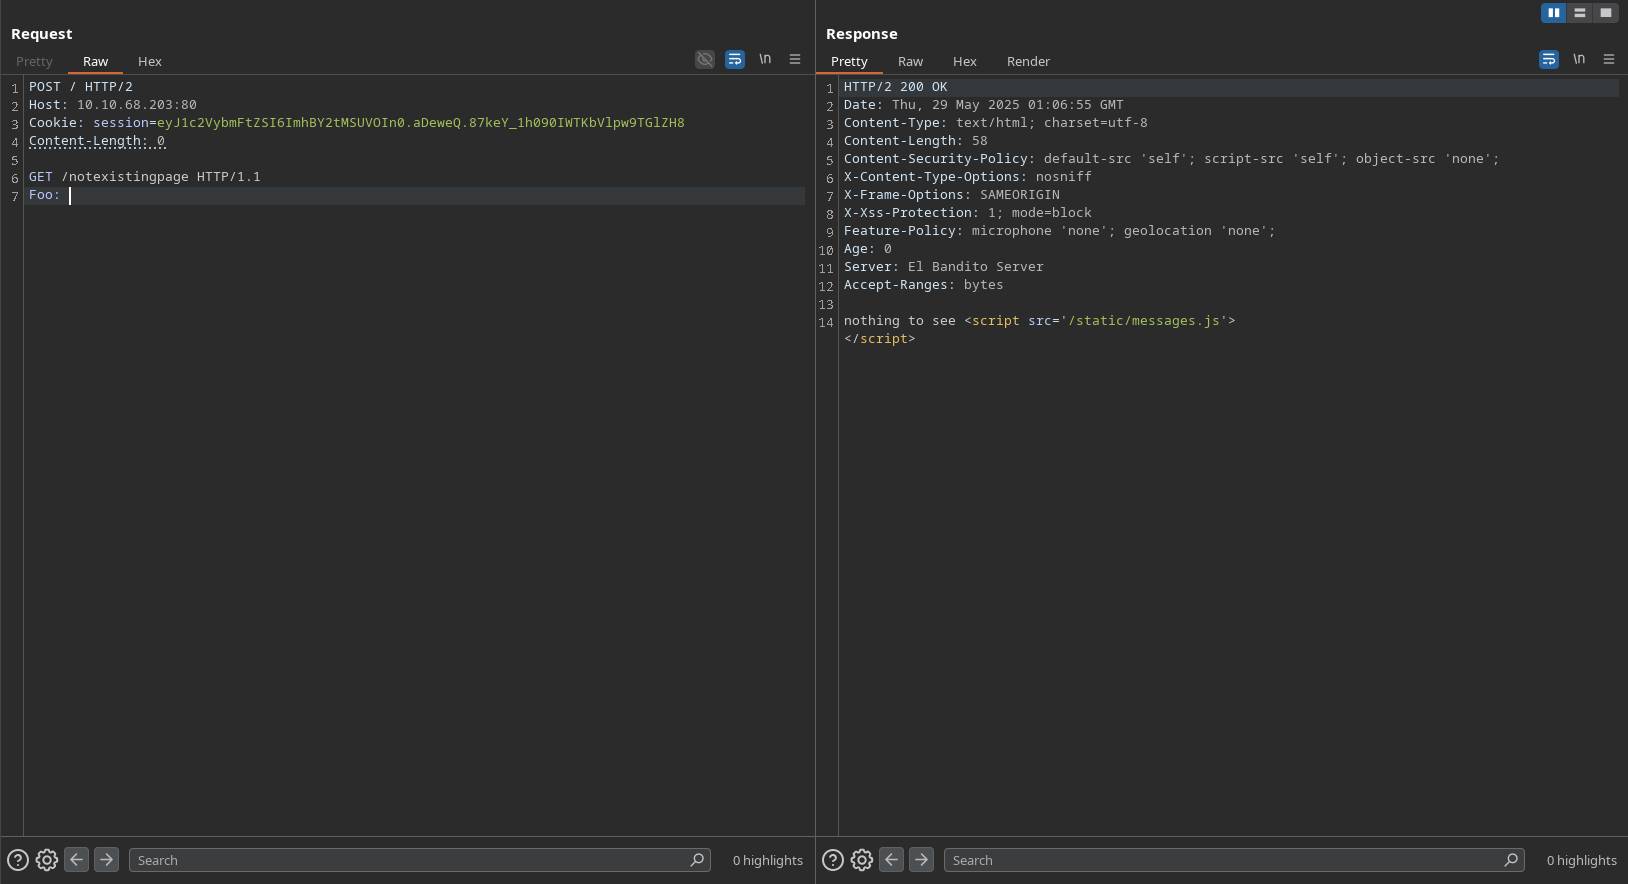
Task: Go to next match in Request search
Action: coord(106,860)
